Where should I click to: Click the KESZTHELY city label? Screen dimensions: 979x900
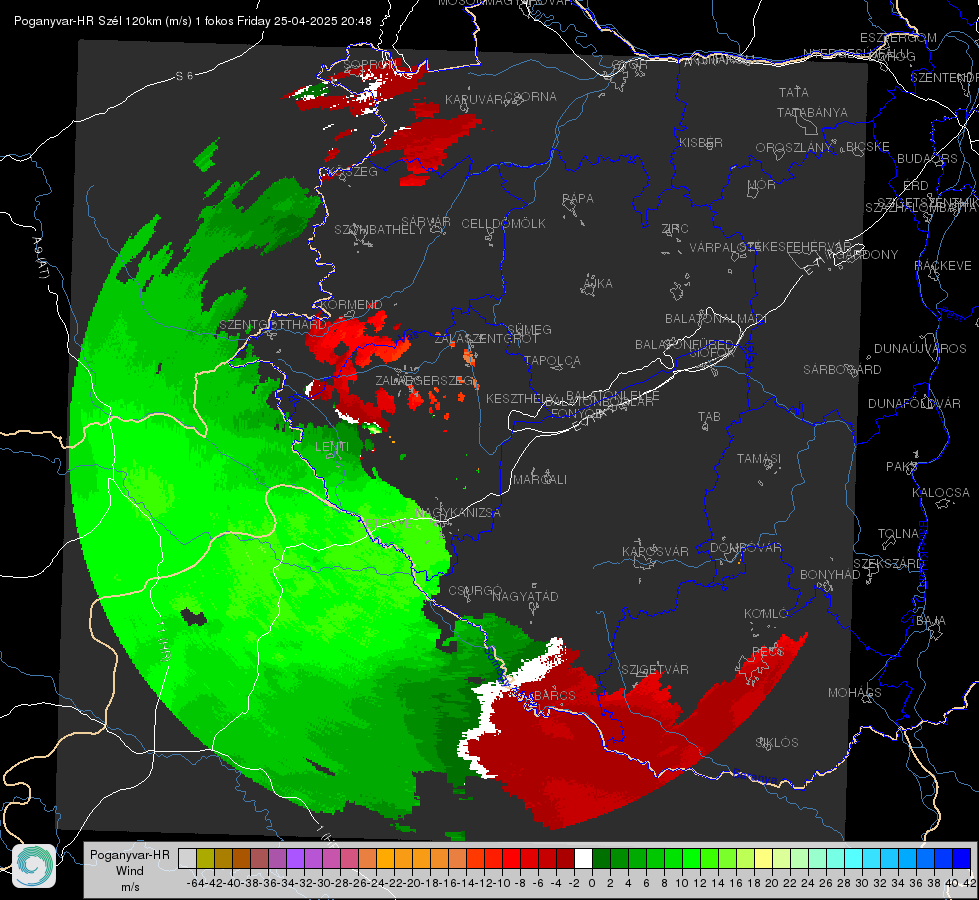(521, 398)
